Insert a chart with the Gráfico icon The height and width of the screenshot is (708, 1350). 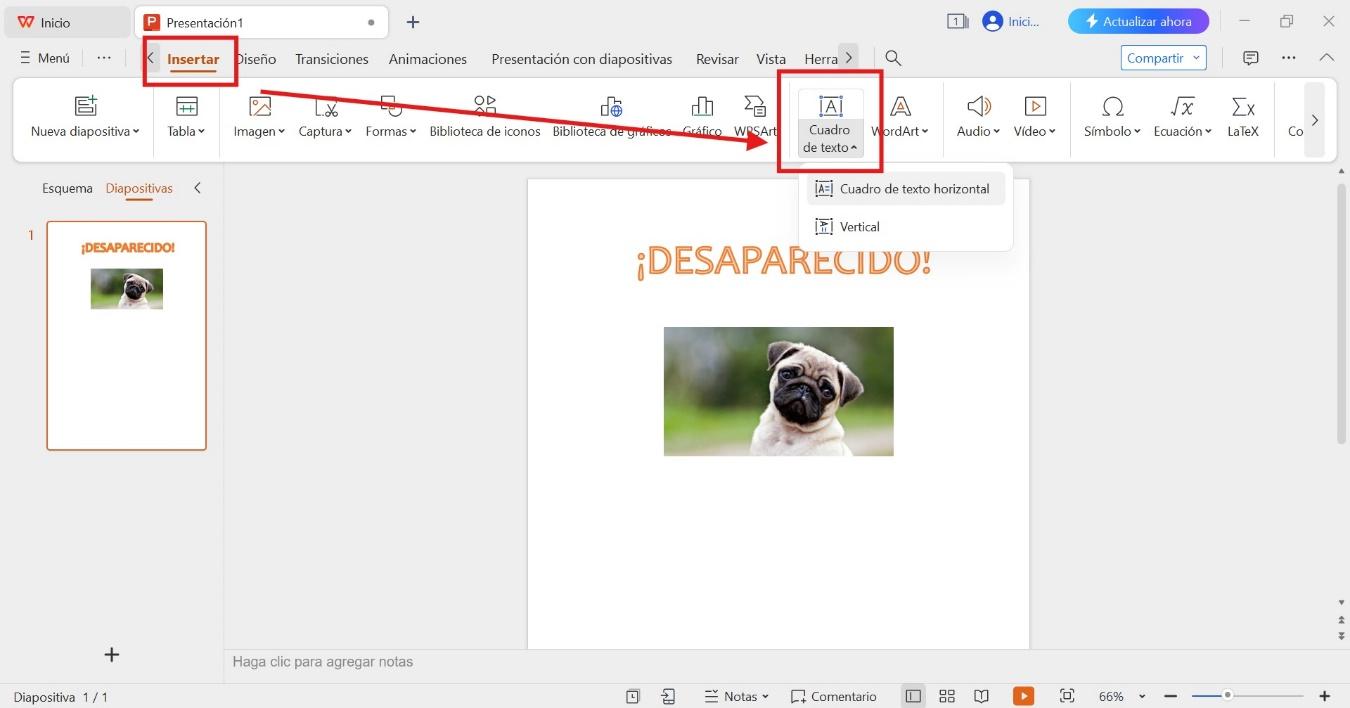pos(701,115)
